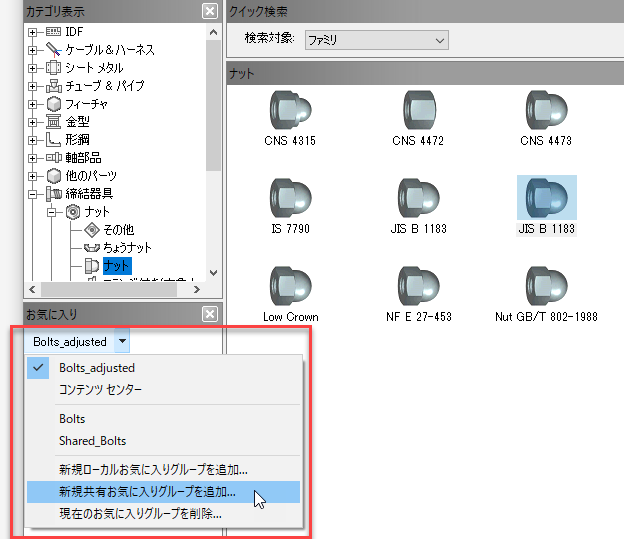Select the CNS 4473 nut thumbnail
624x539 pixels.
coord(546,110)
